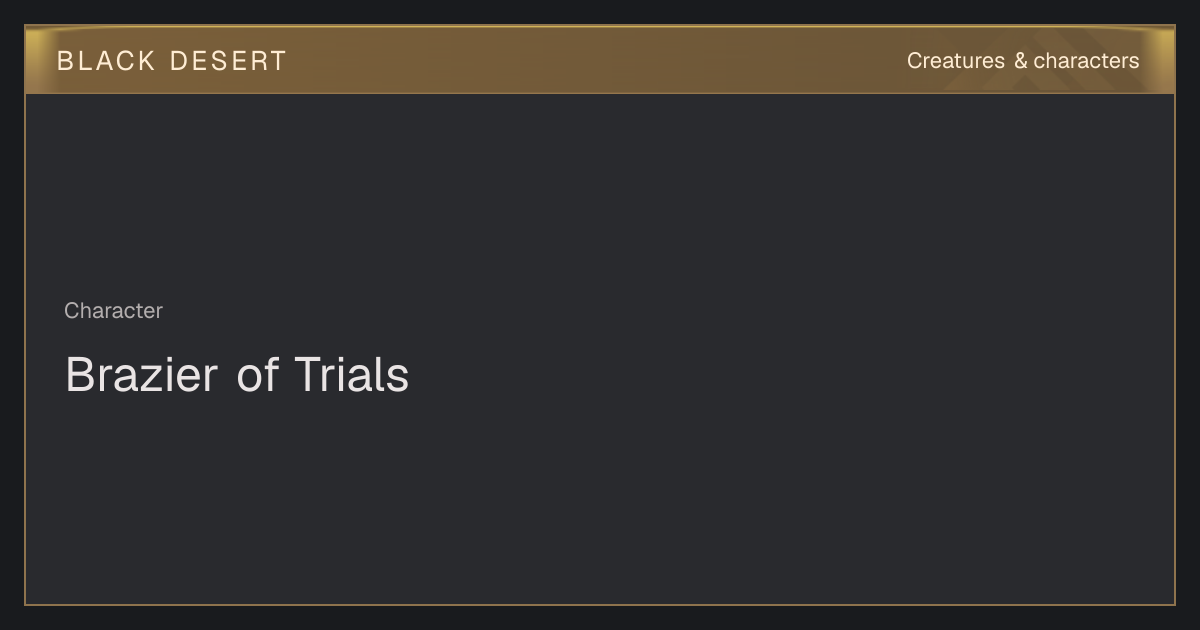Click the word characters in the header
This screenshot has height=630, width=1200.
(1086, 61)
